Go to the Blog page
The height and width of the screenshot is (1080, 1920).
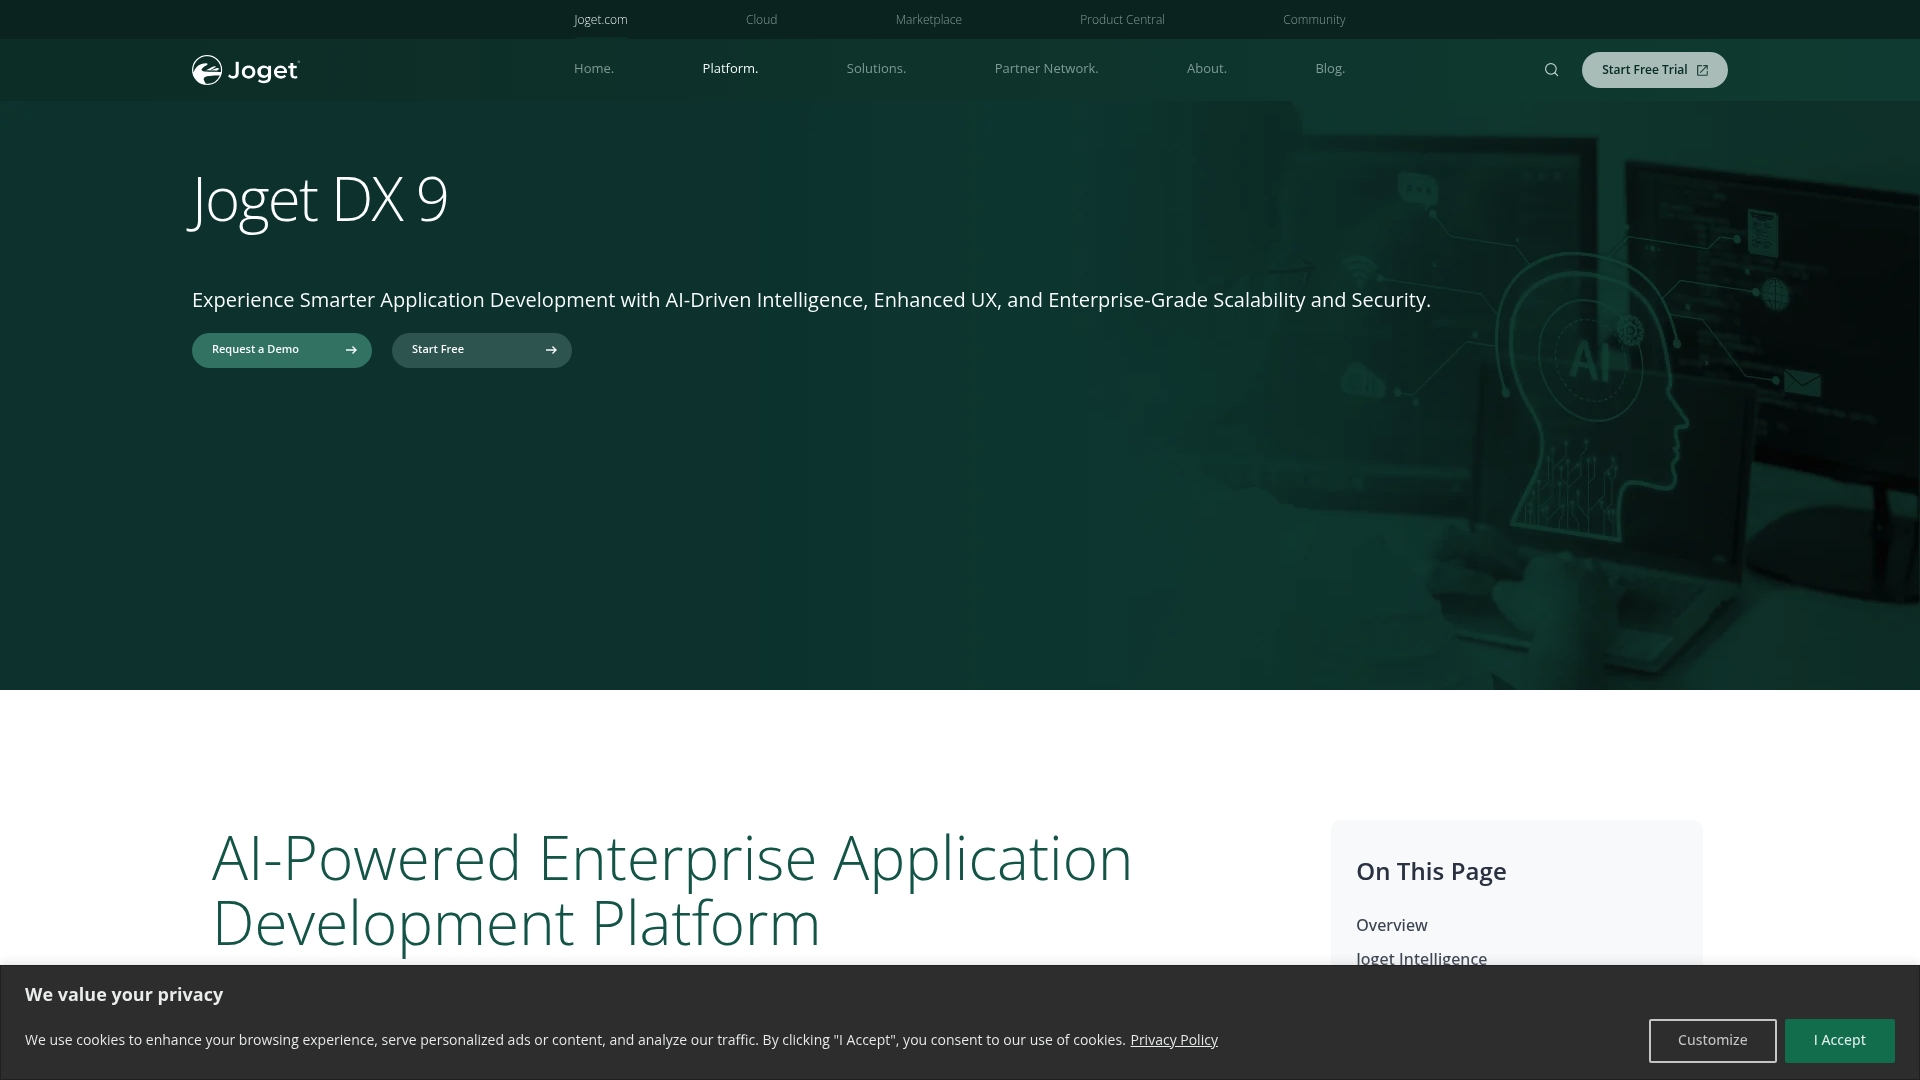click(x=1330, y=69)
